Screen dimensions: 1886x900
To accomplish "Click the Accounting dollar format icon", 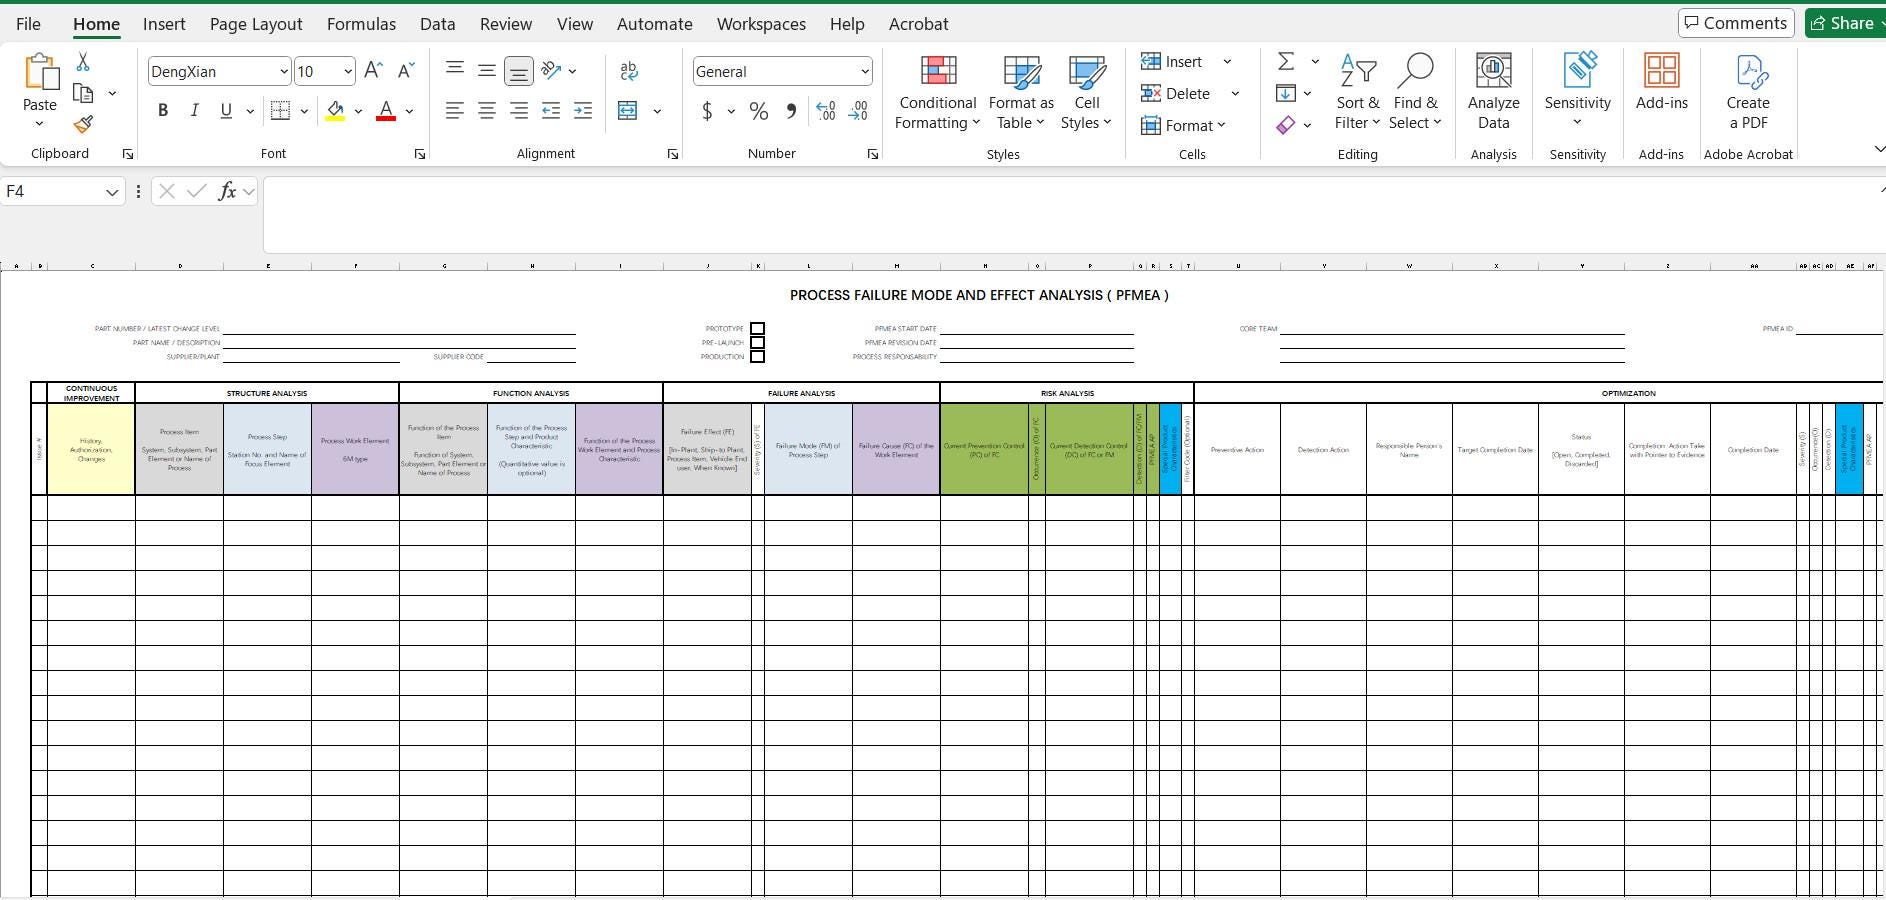I will [707, 111].
